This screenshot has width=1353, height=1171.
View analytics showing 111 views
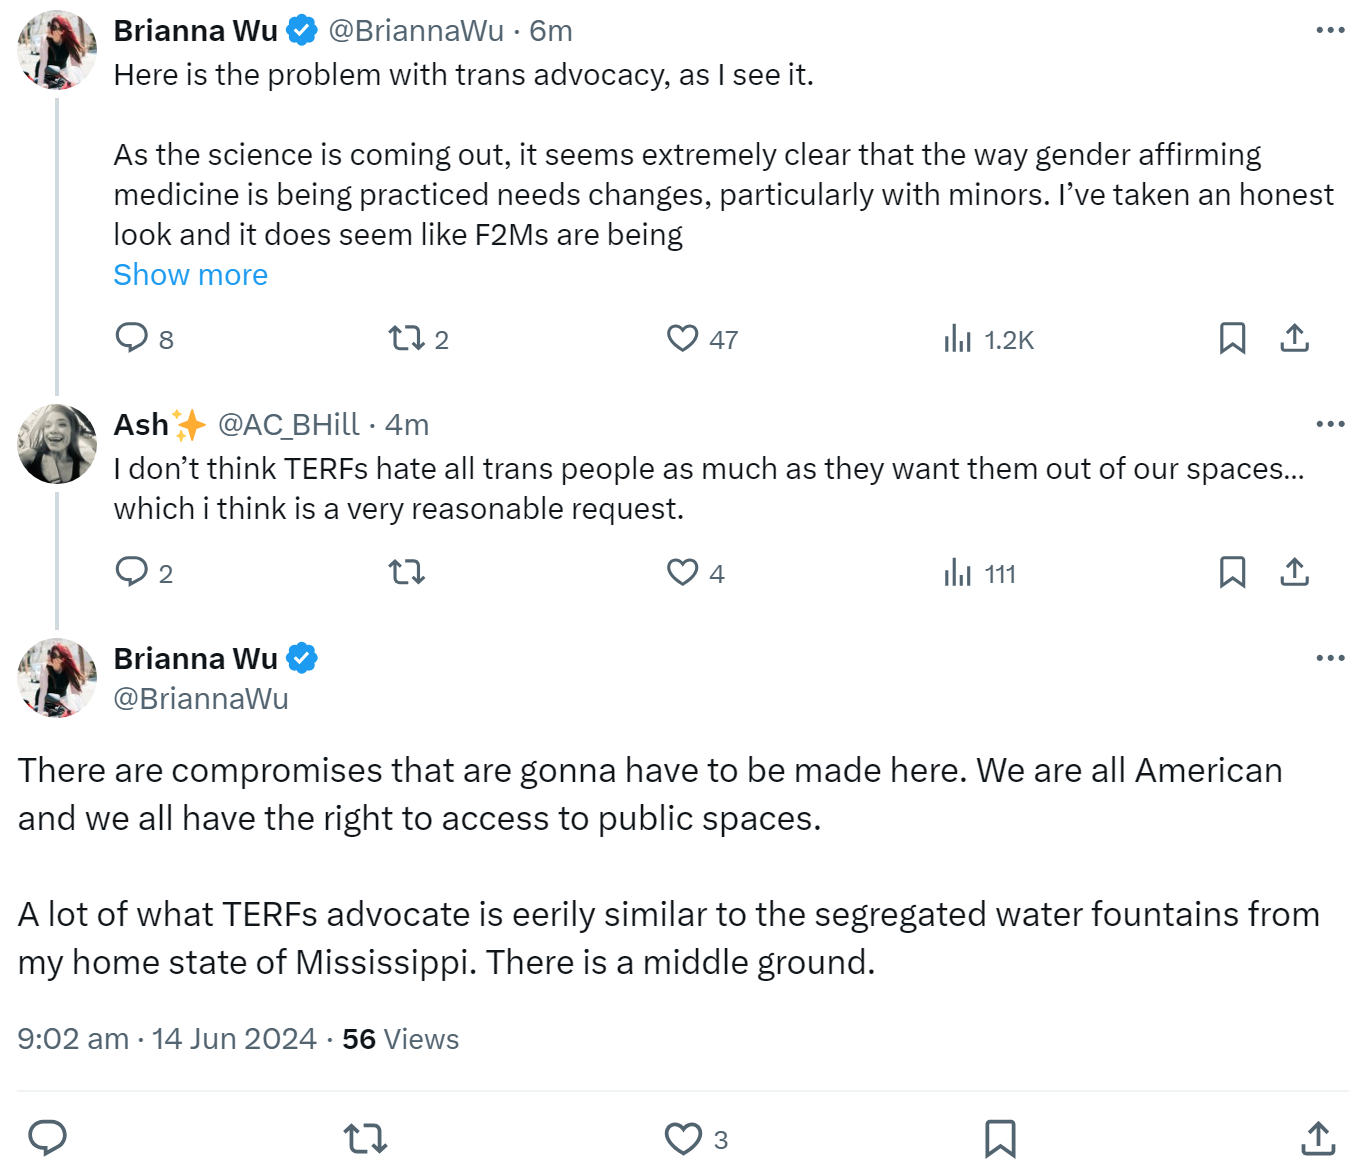point(957,572)
